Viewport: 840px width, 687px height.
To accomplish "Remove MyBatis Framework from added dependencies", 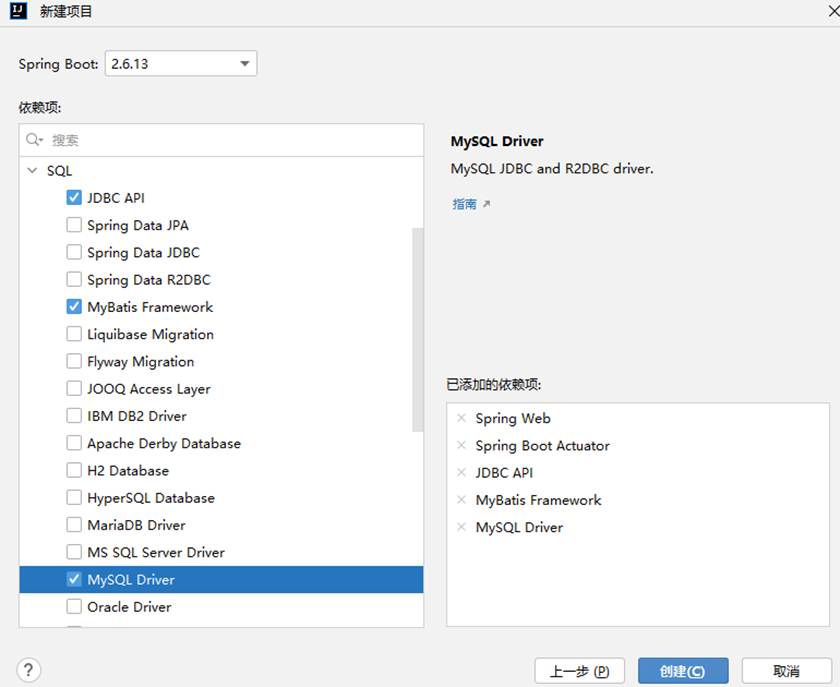I will (x=461, y=500).
